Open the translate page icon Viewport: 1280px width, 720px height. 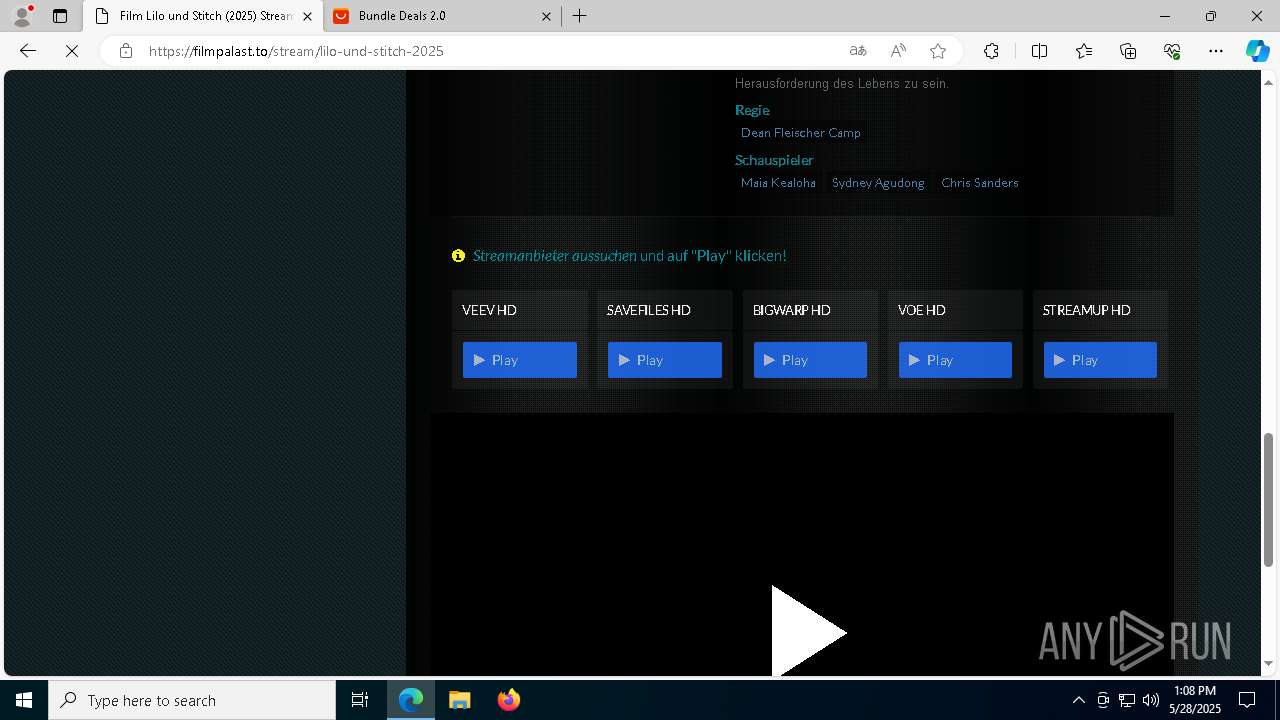point(858,51)
